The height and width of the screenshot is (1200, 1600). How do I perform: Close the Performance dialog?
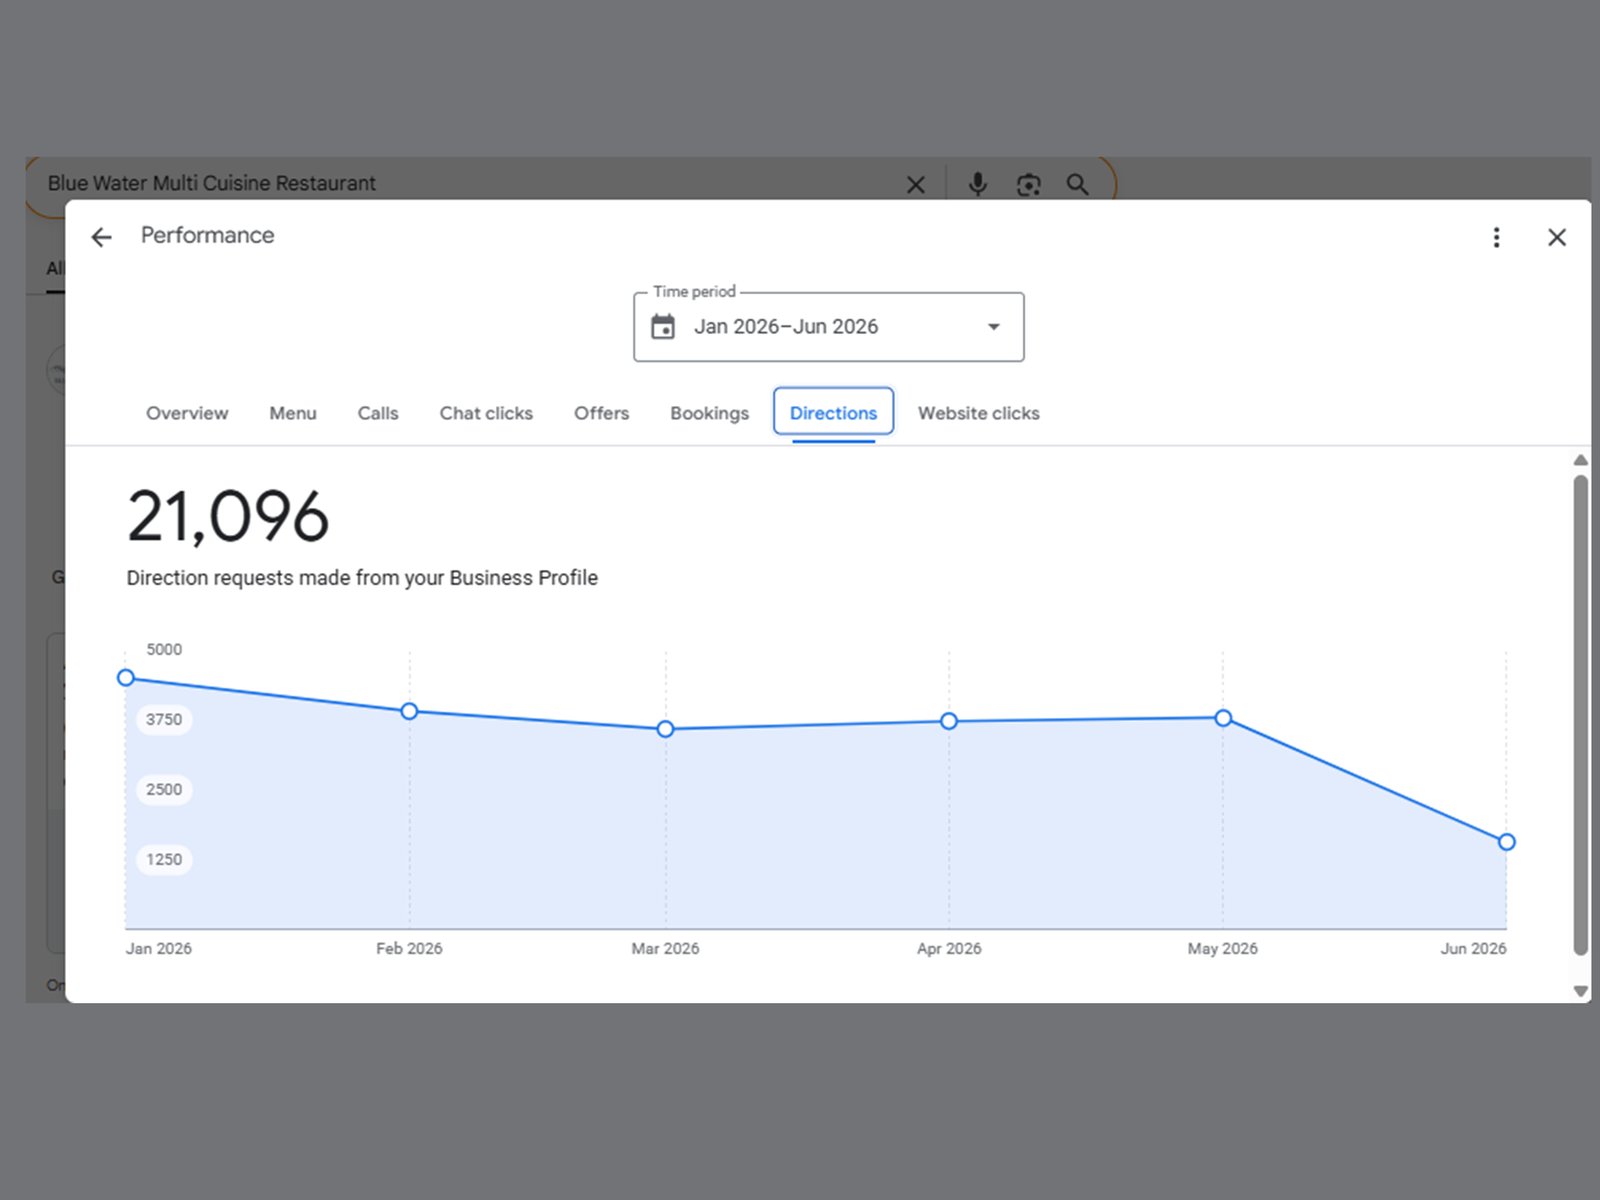(1557, 237)
